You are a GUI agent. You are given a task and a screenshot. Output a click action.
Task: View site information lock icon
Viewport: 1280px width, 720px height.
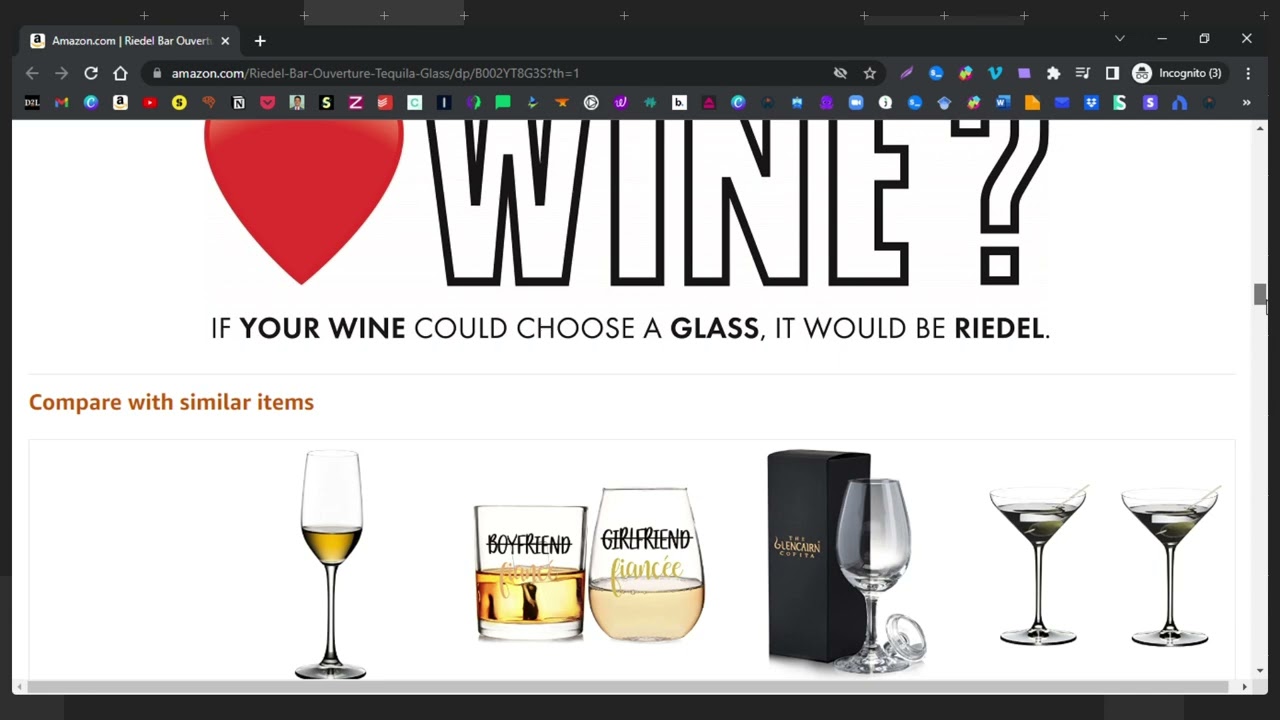pyautogui.click(x=157, y=73)
